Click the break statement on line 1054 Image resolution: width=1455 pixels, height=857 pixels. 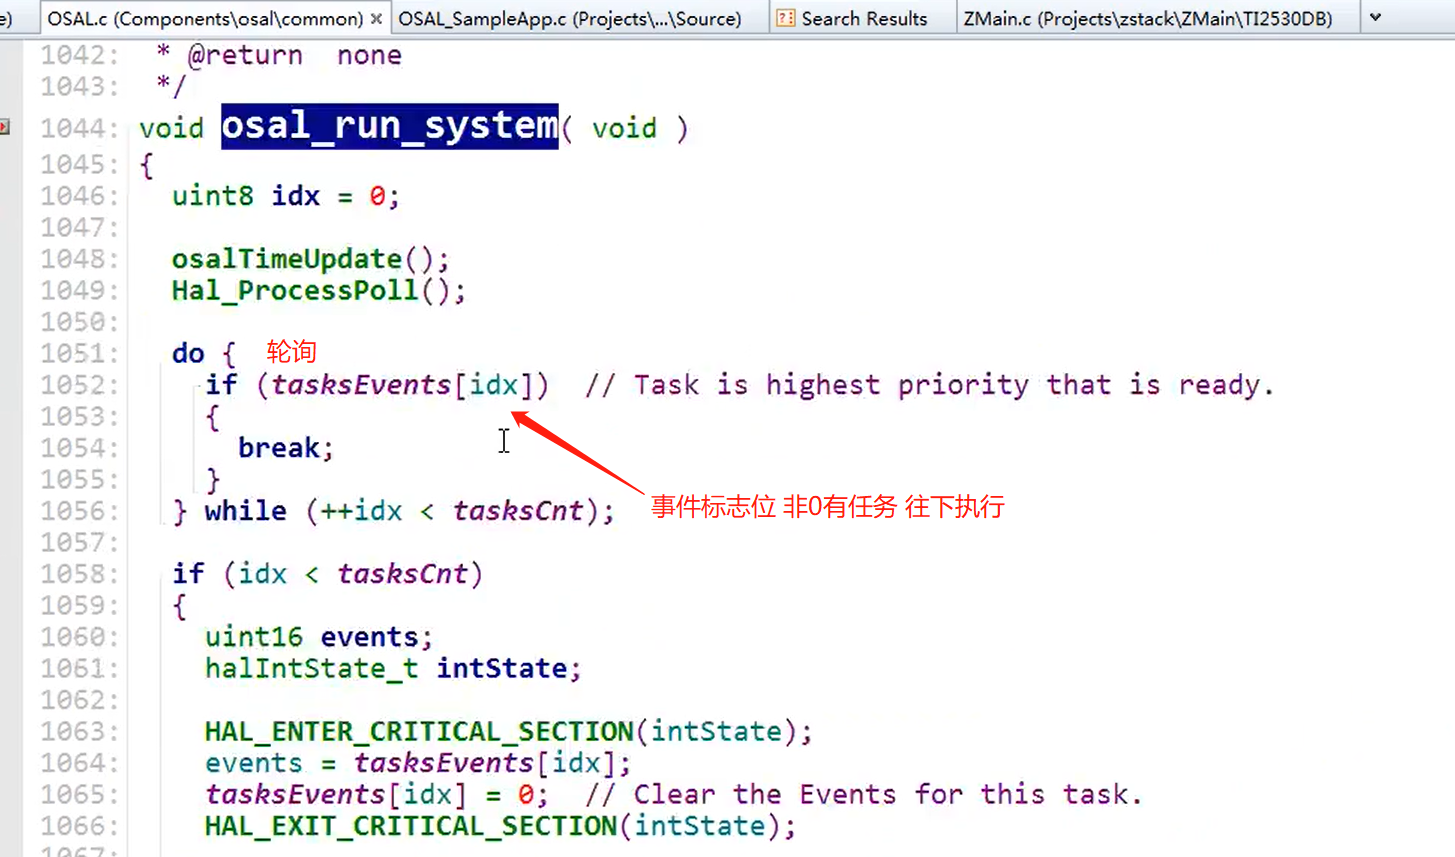(286, 448)
